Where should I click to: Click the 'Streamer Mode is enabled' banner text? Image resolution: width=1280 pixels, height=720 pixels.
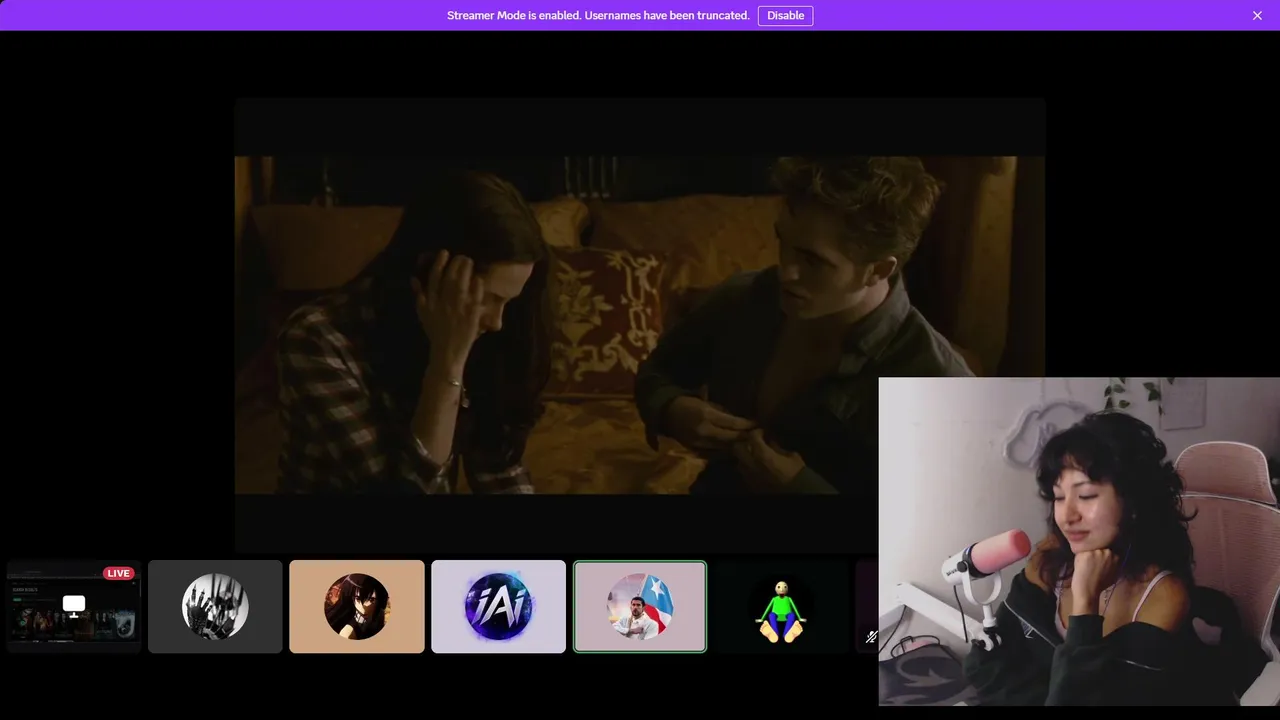click(598, 15)
